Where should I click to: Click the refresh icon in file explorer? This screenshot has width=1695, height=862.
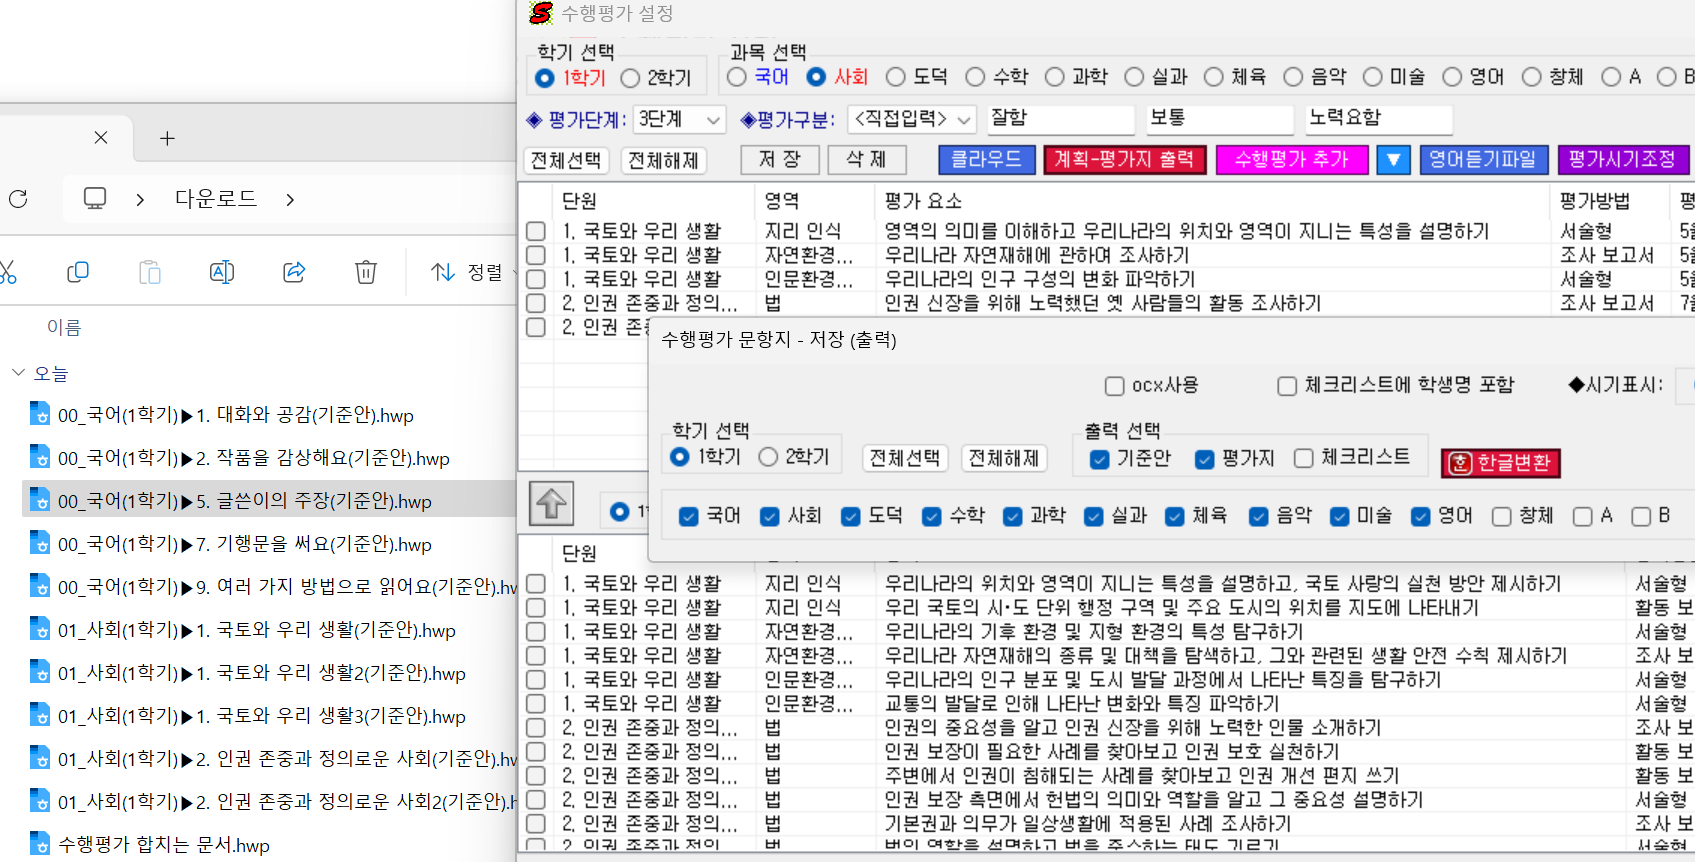[18, 199]
